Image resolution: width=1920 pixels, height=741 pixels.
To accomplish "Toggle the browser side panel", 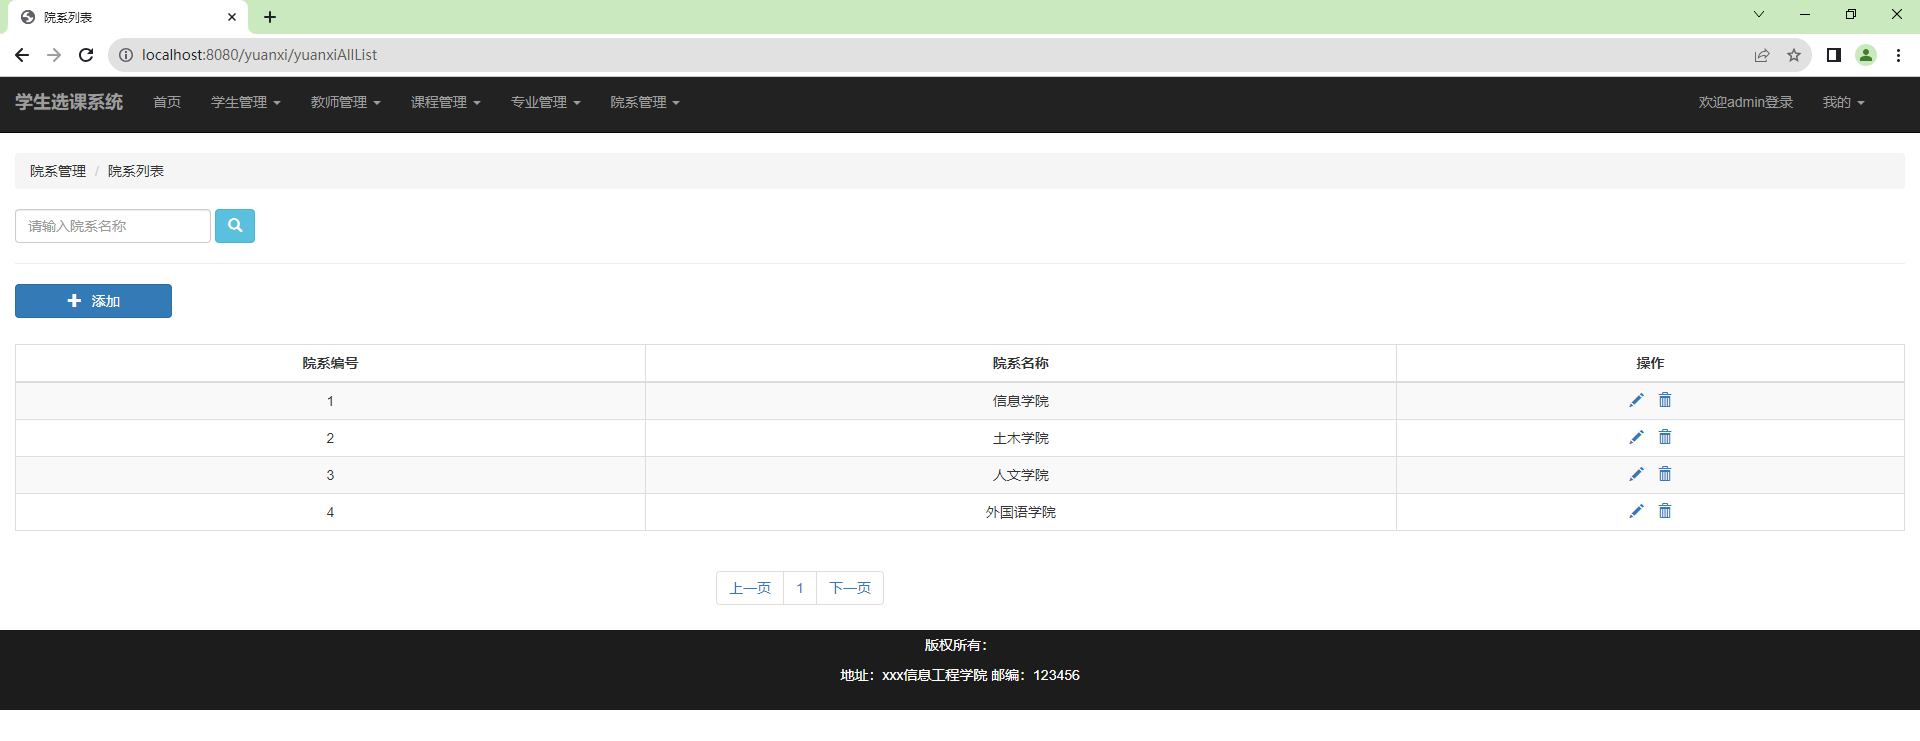I will coord(1834,55).
